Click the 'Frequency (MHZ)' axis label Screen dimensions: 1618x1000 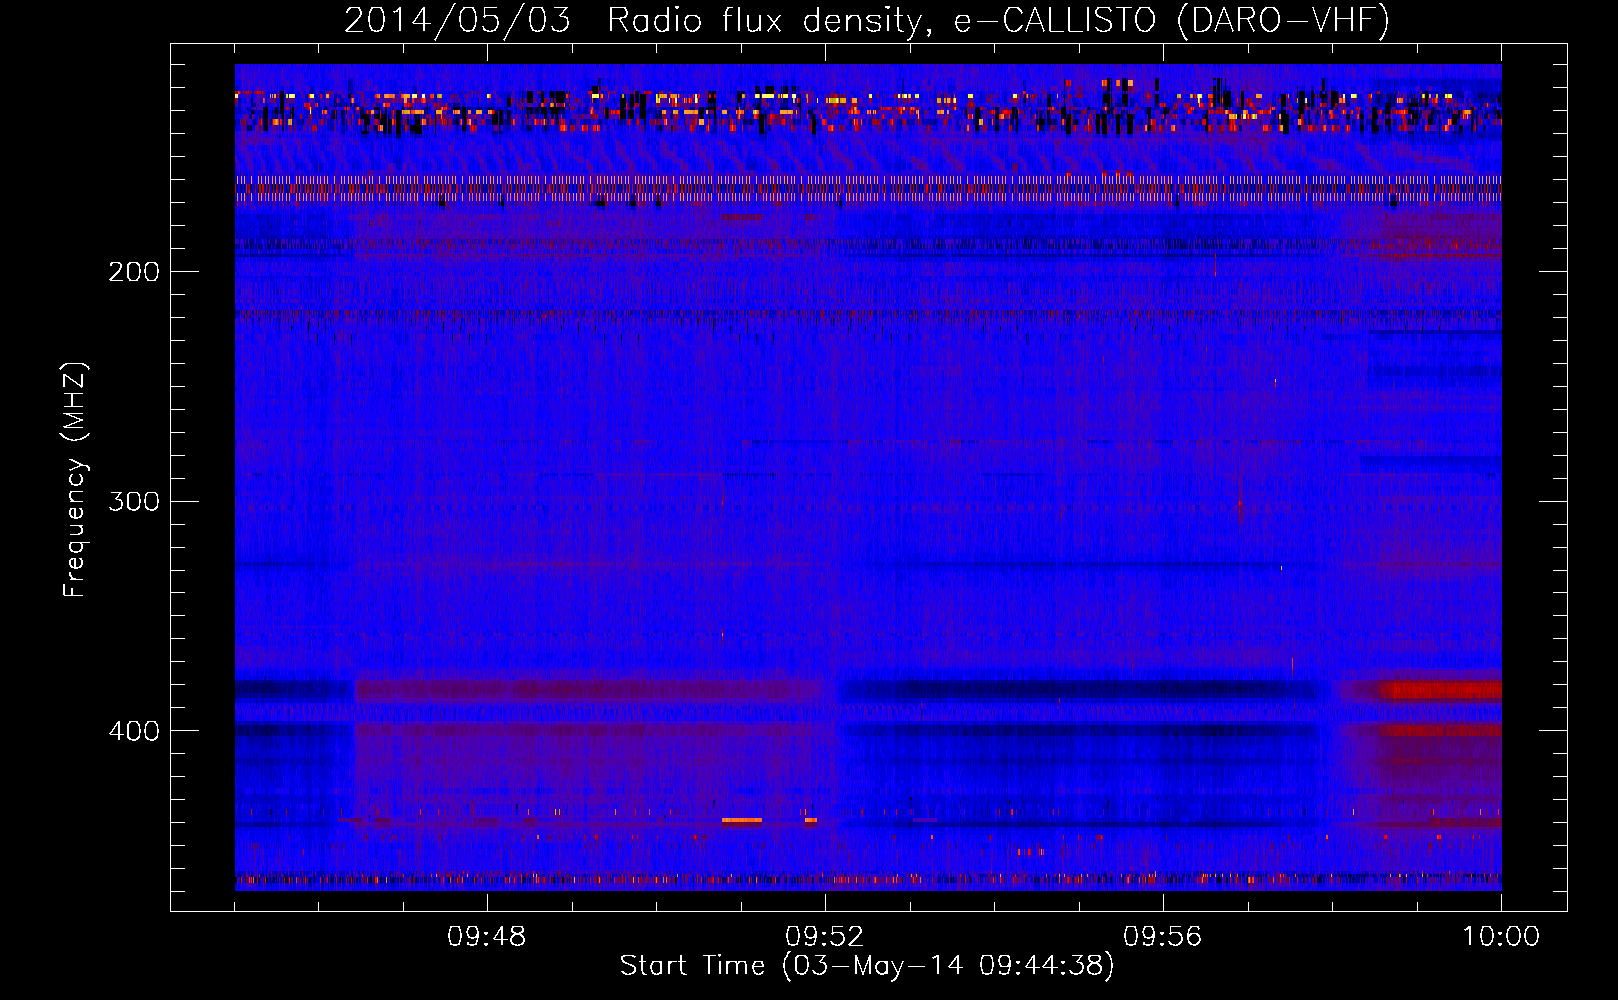(x=75, y=479)
